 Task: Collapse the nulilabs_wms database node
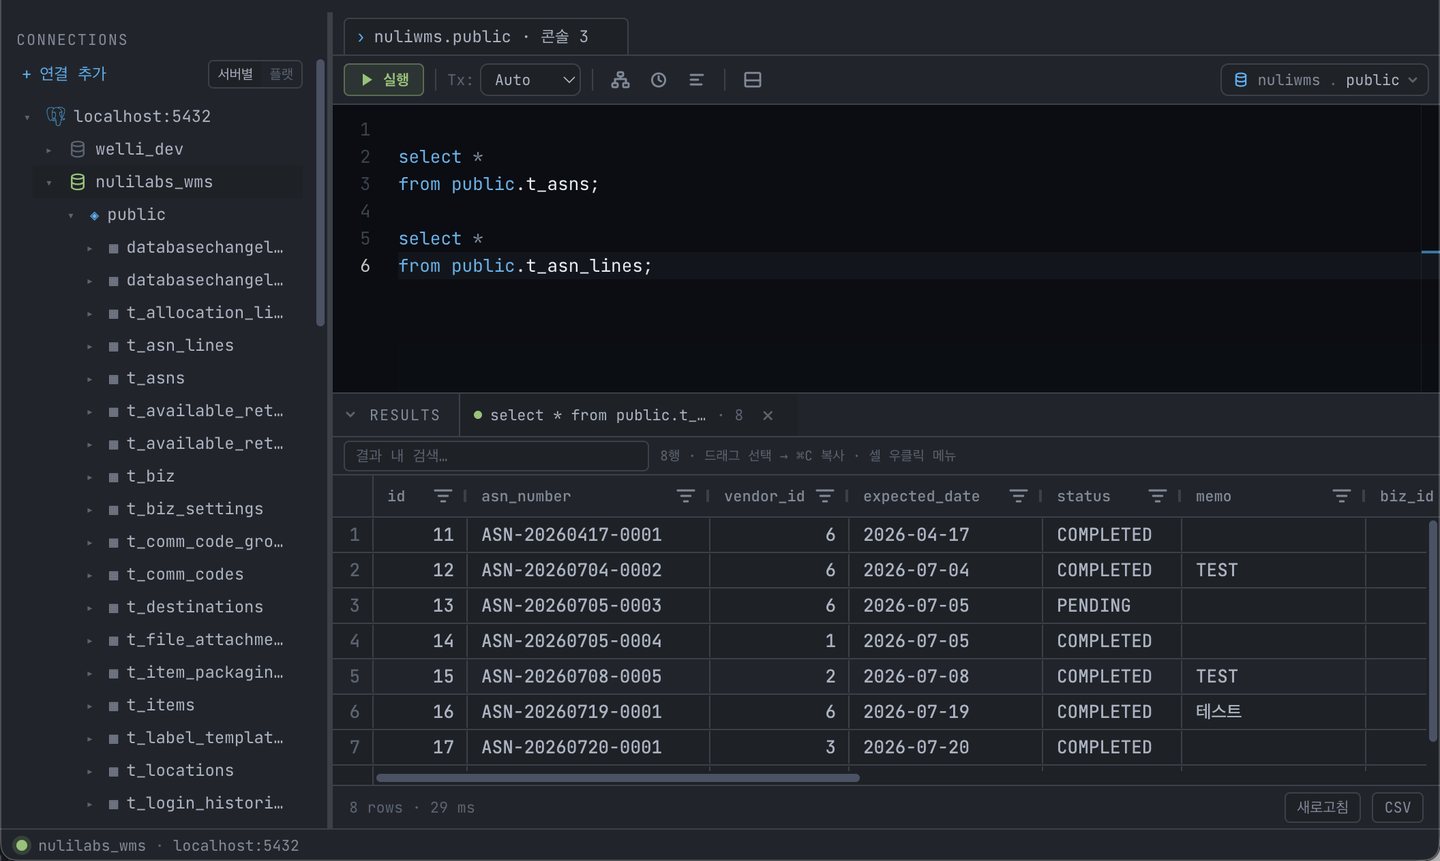[49, 183]
